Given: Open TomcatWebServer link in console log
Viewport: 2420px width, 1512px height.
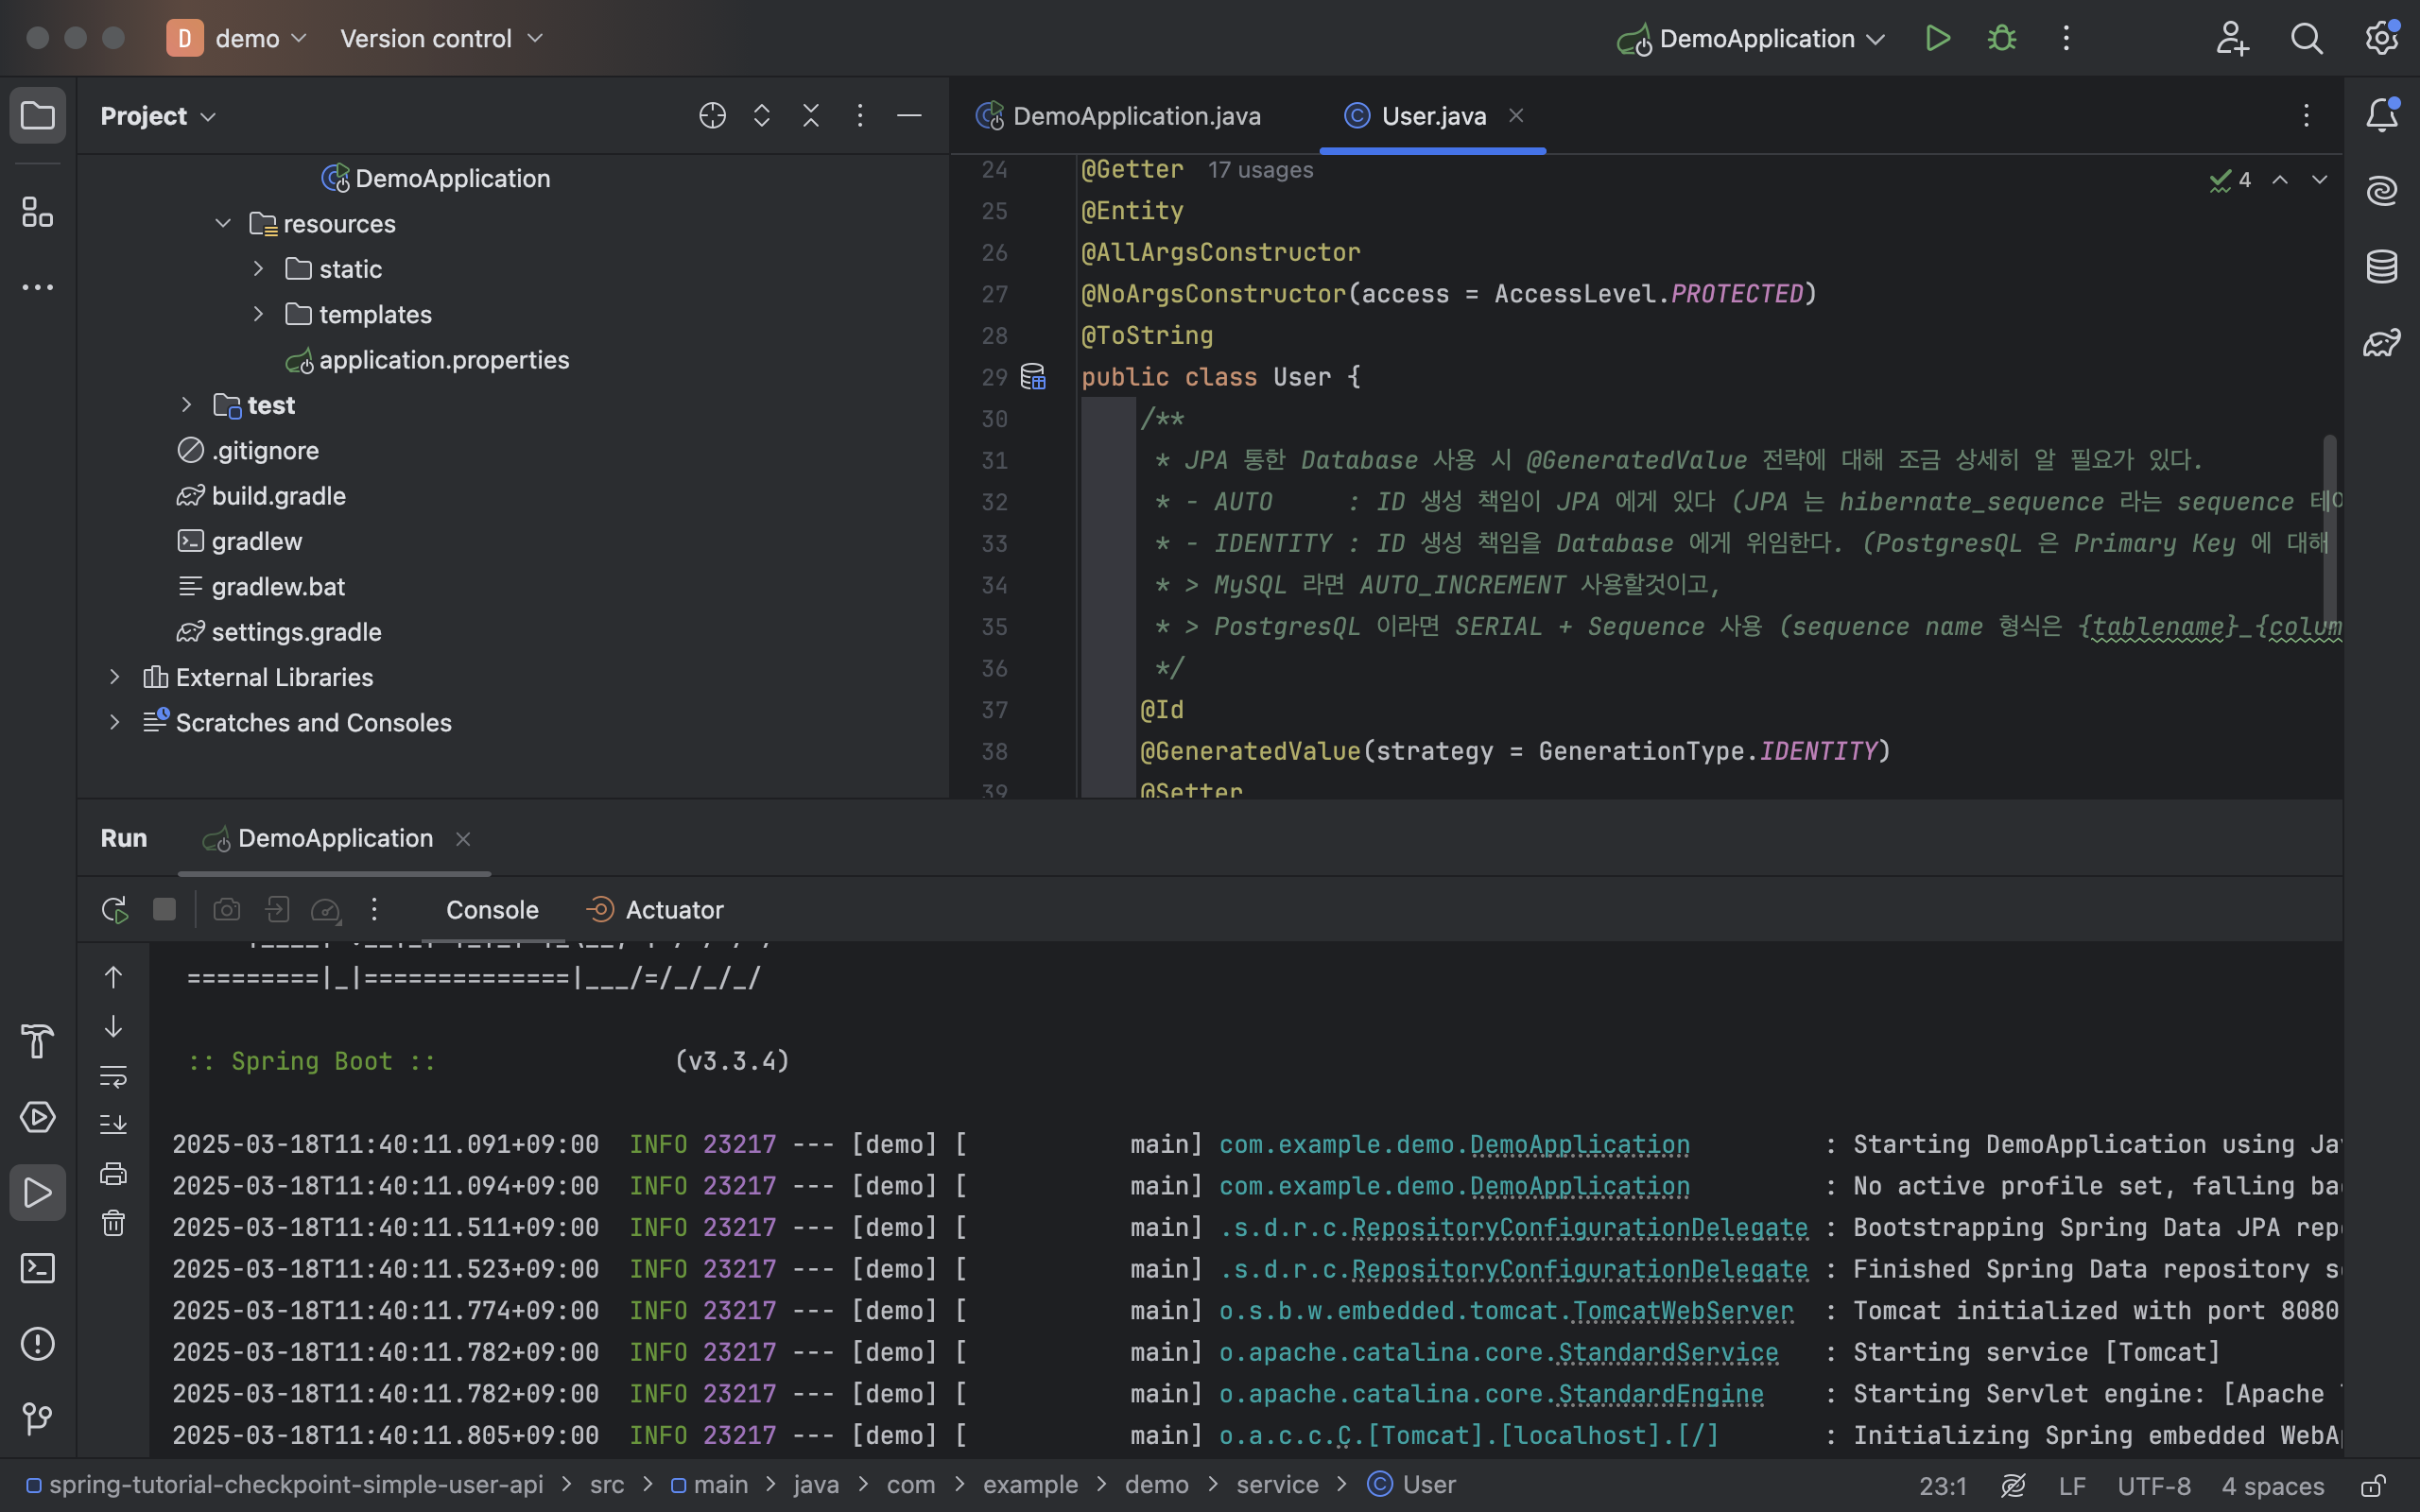Looking at the screenshot, I should tap(1682, 1310).
